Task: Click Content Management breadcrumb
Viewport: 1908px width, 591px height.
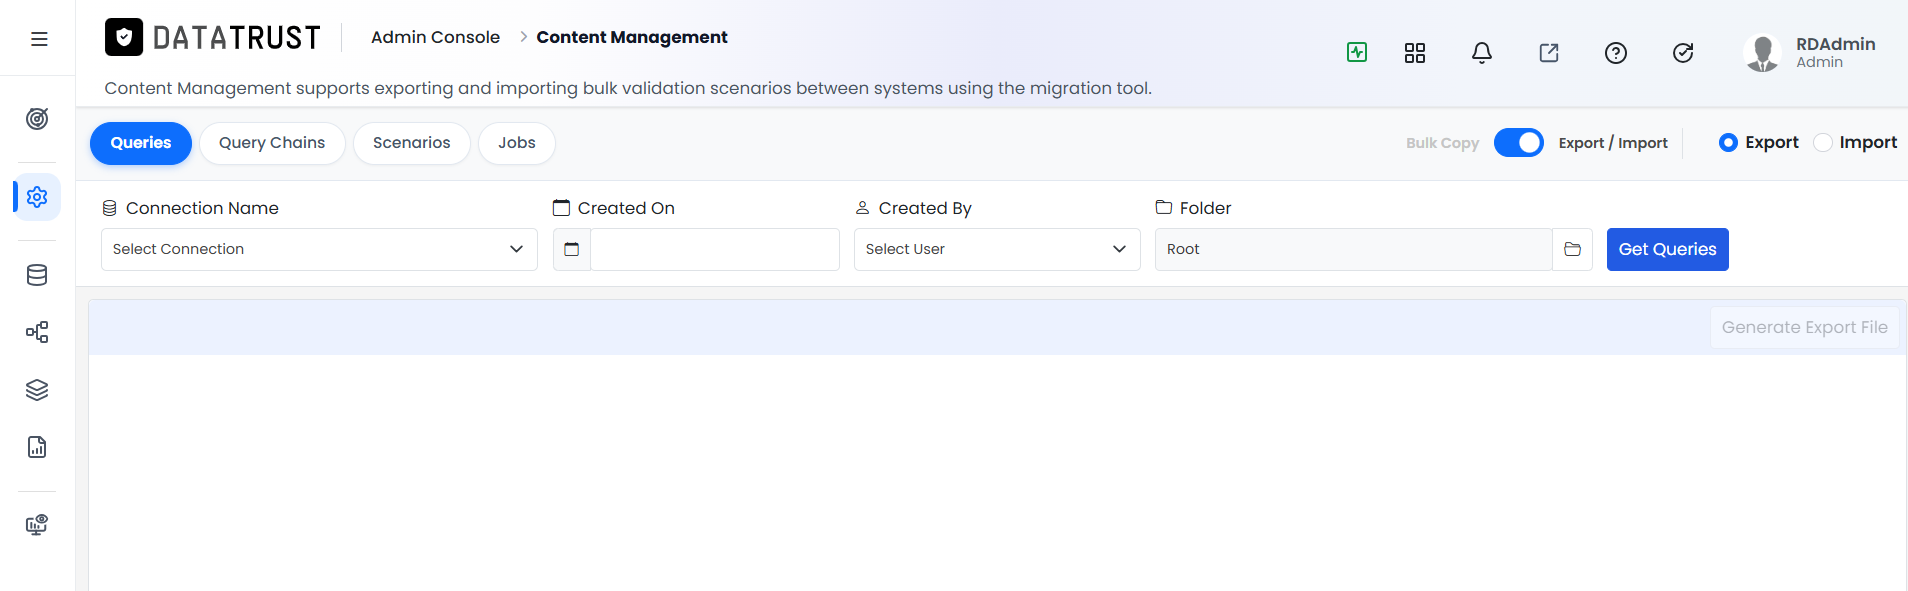Action: [632, 37]
